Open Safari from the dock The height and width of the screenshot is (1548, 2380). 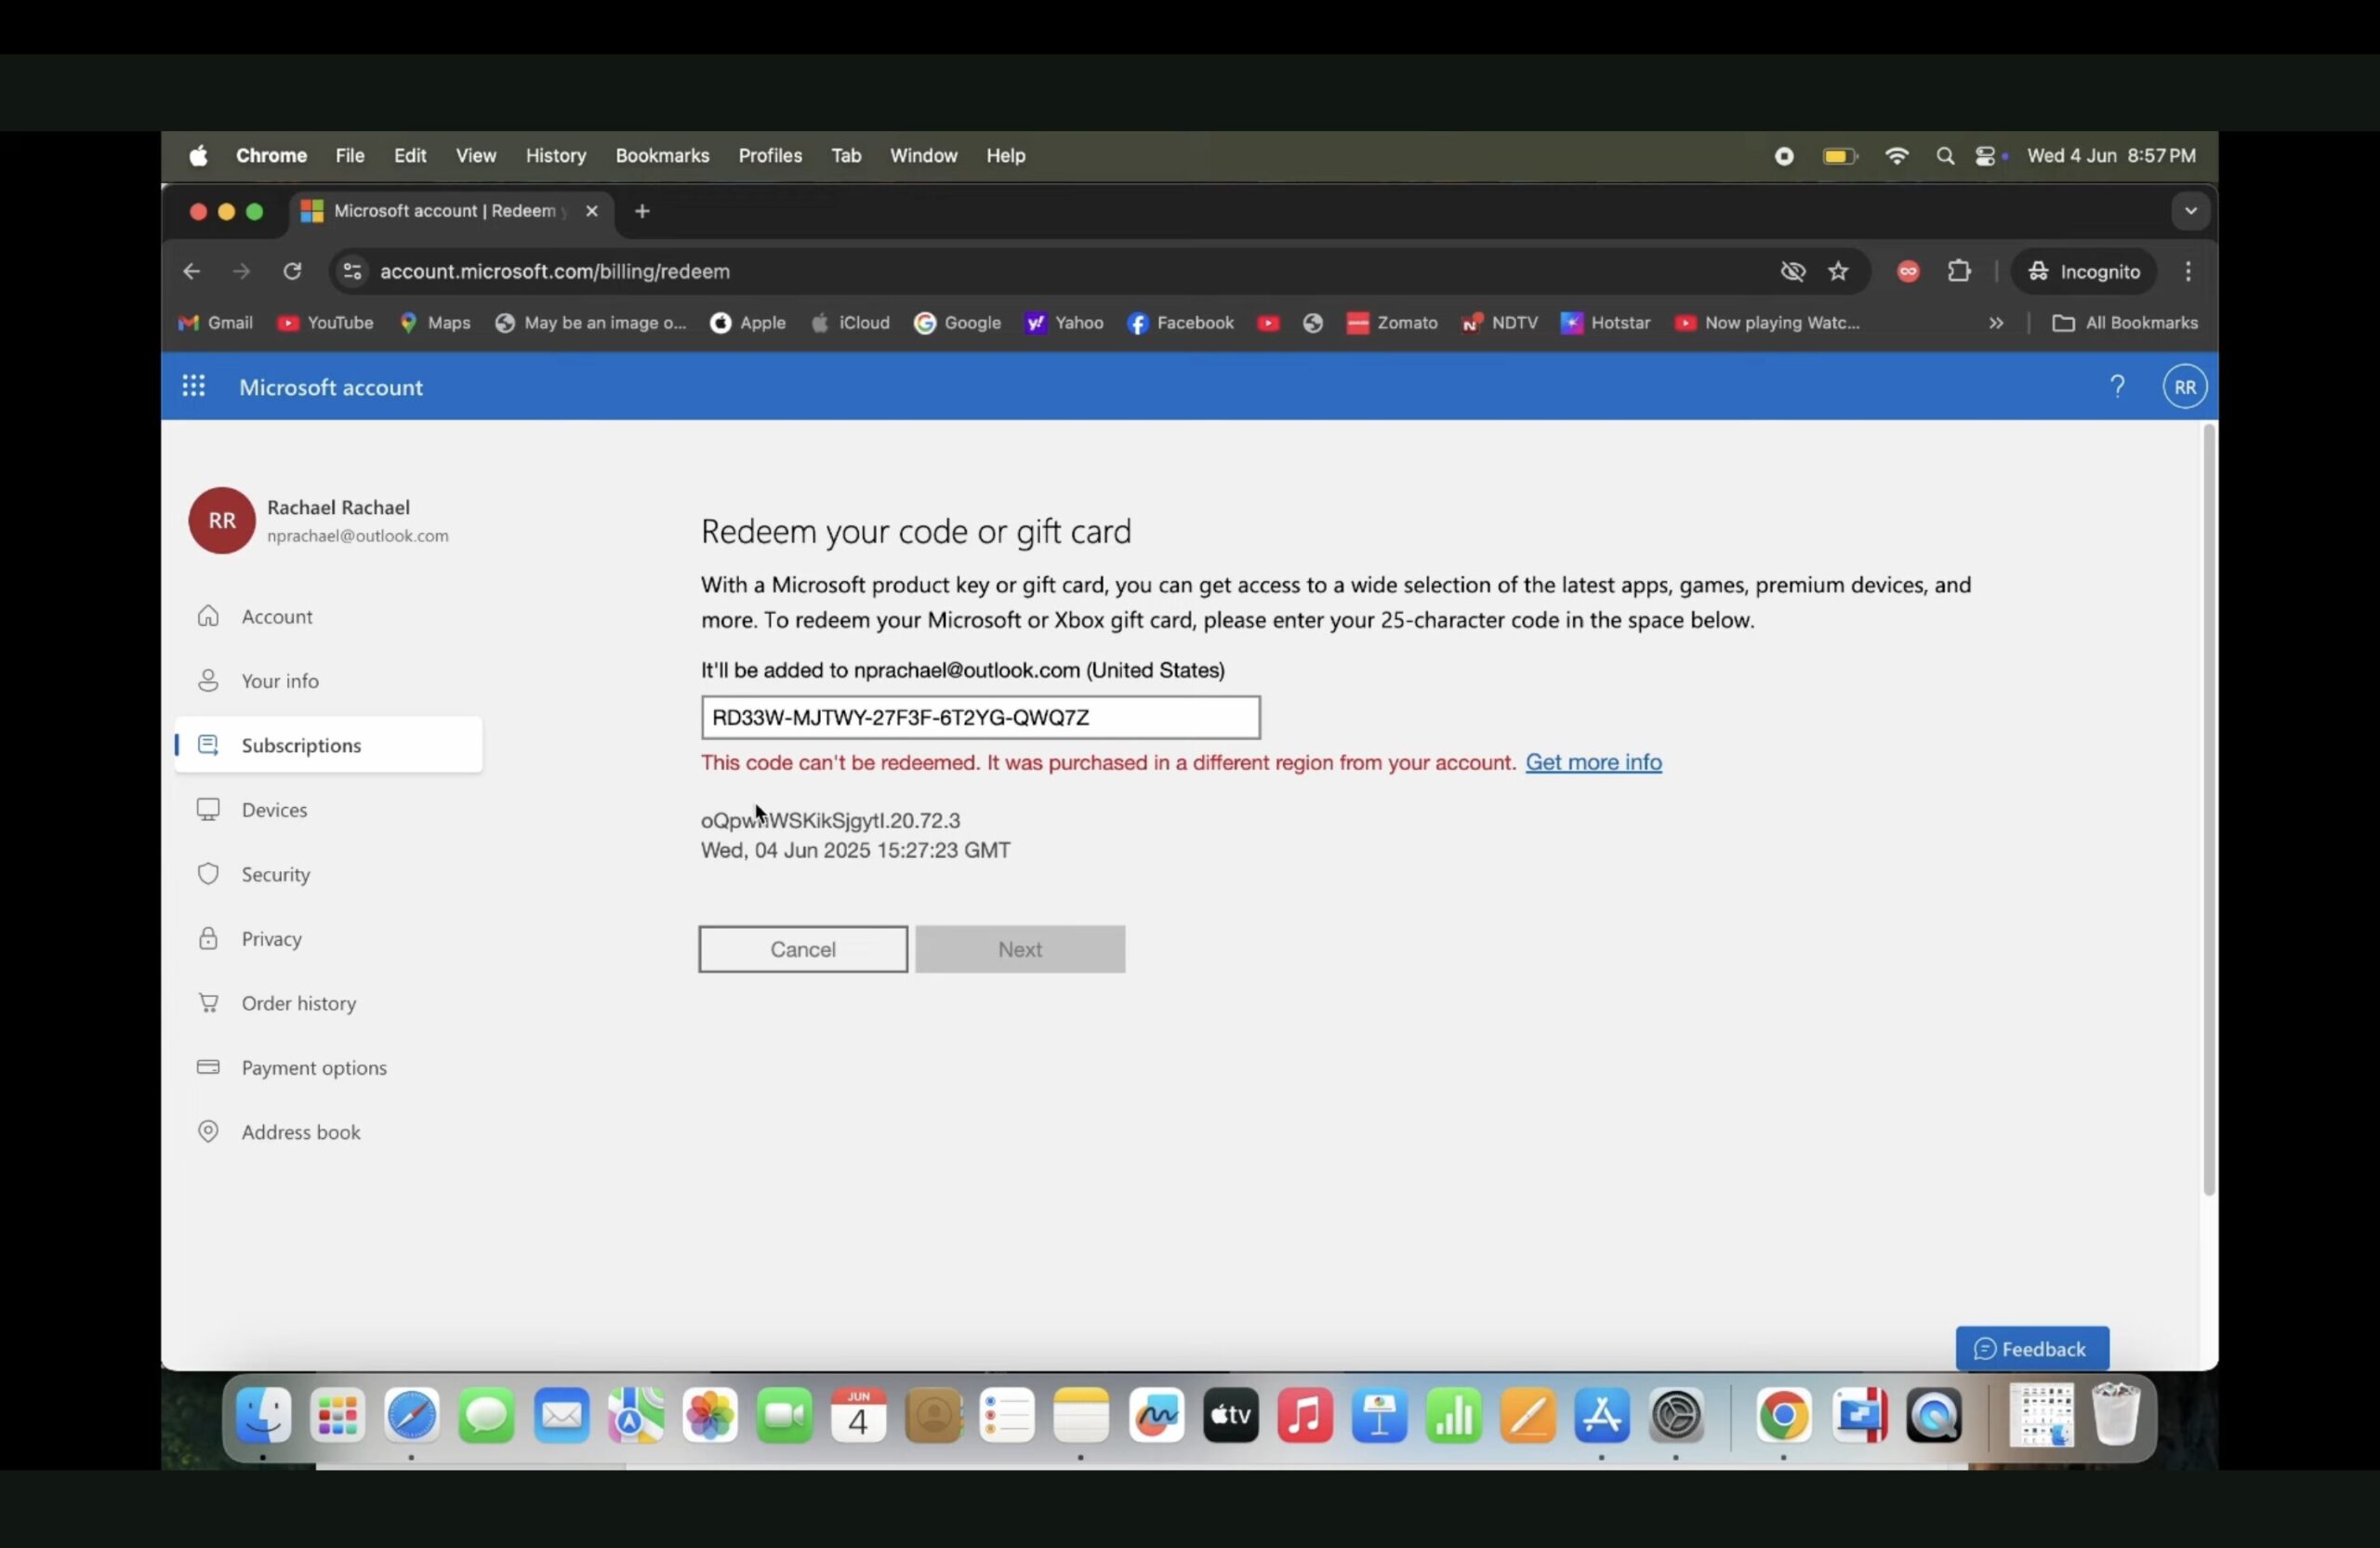[412, 1416]
